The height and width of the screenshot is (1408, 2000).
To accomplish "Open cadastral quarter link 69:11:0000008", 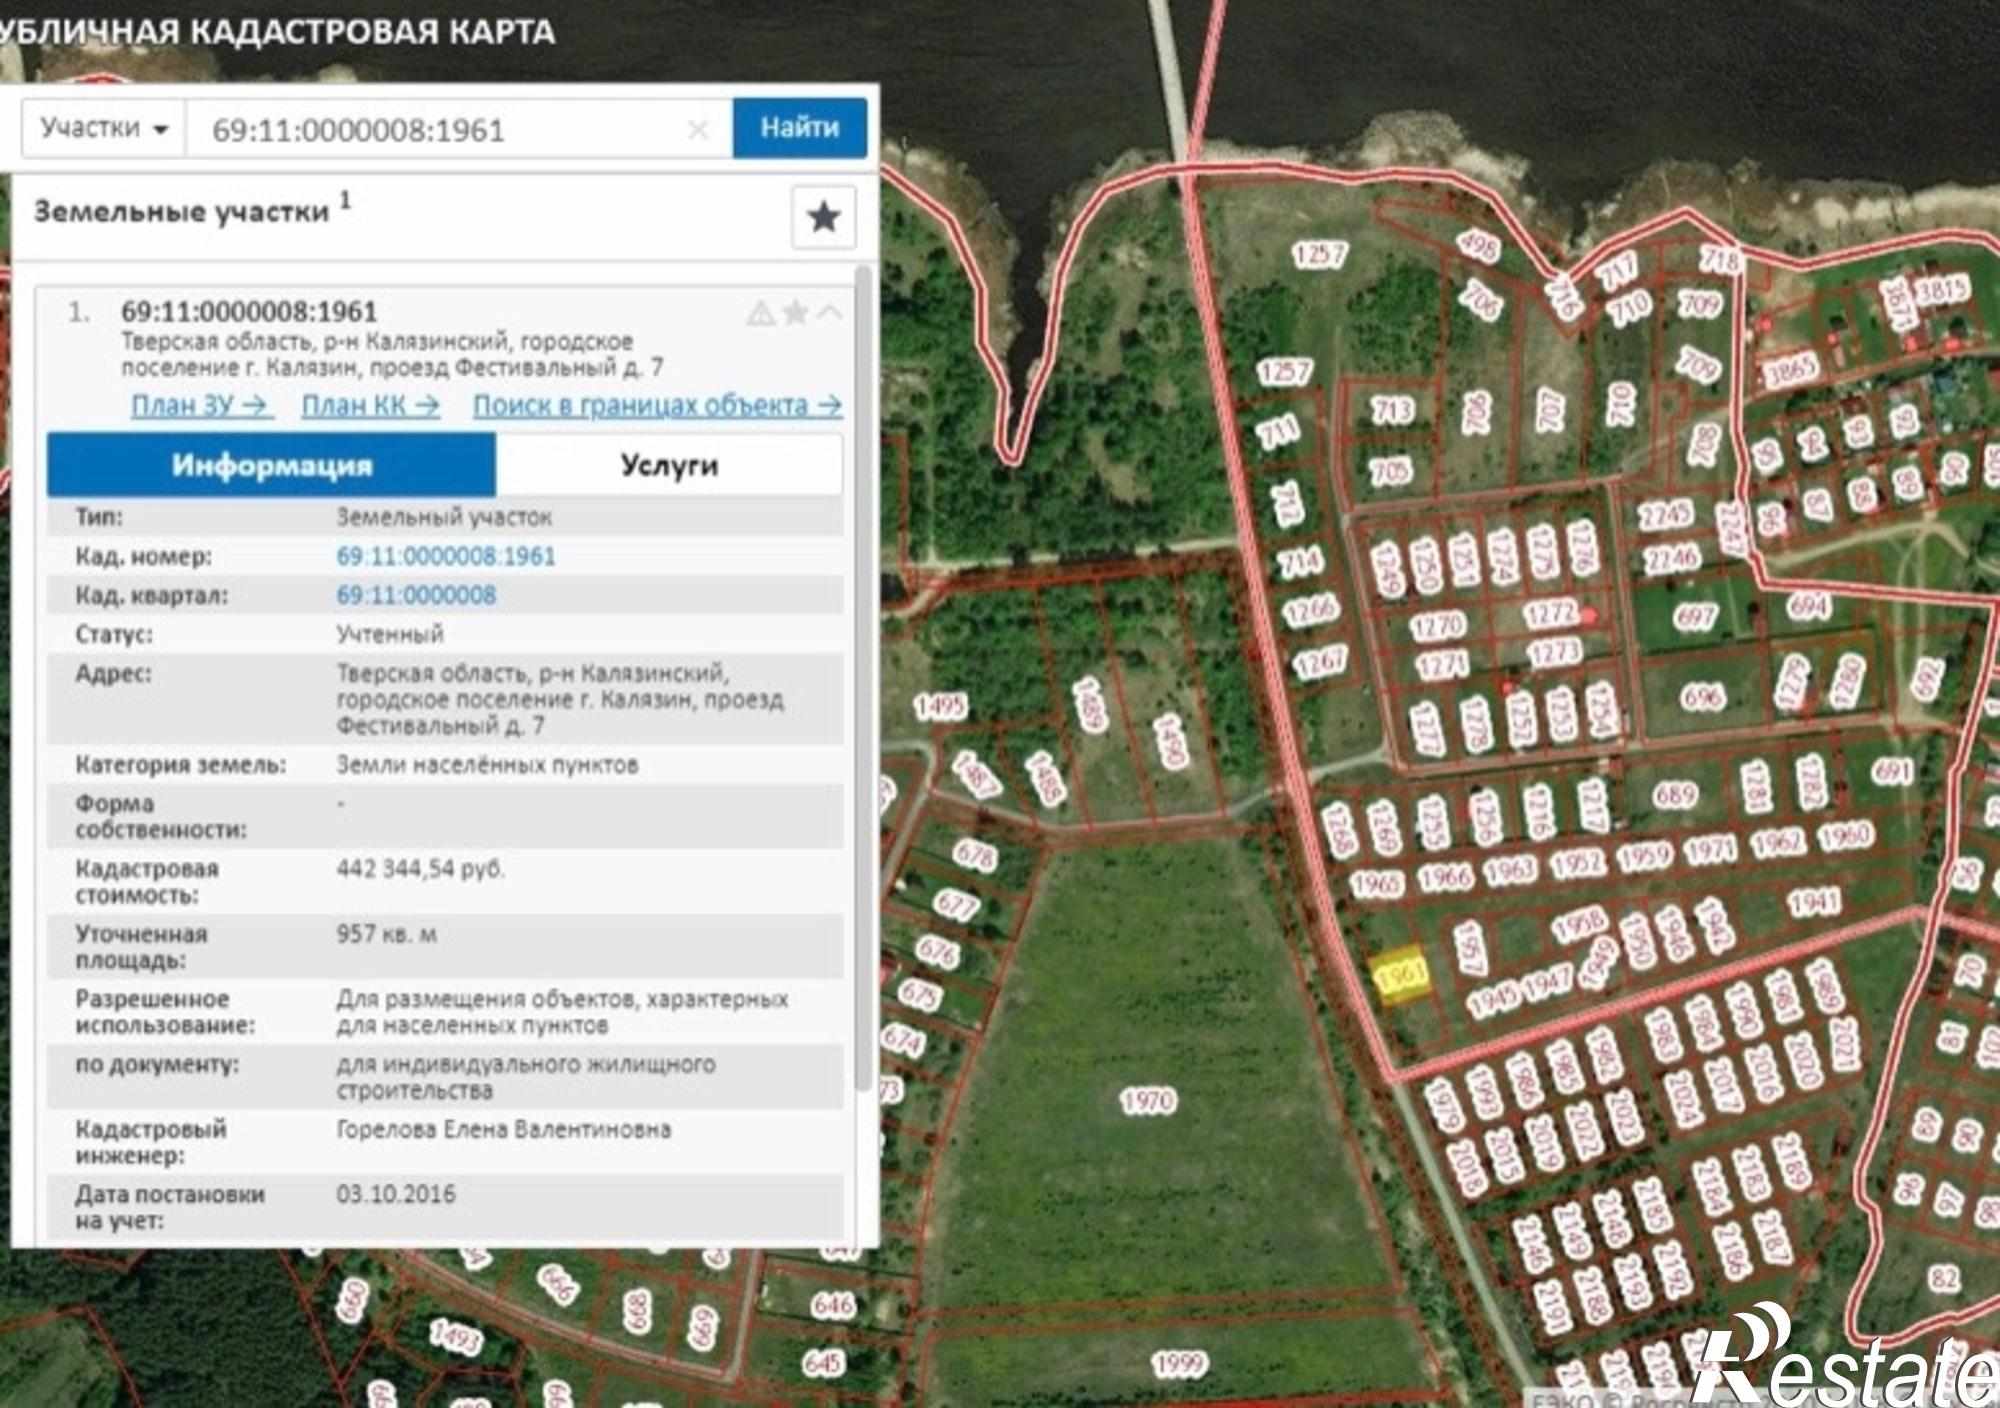I will [416, 595].
